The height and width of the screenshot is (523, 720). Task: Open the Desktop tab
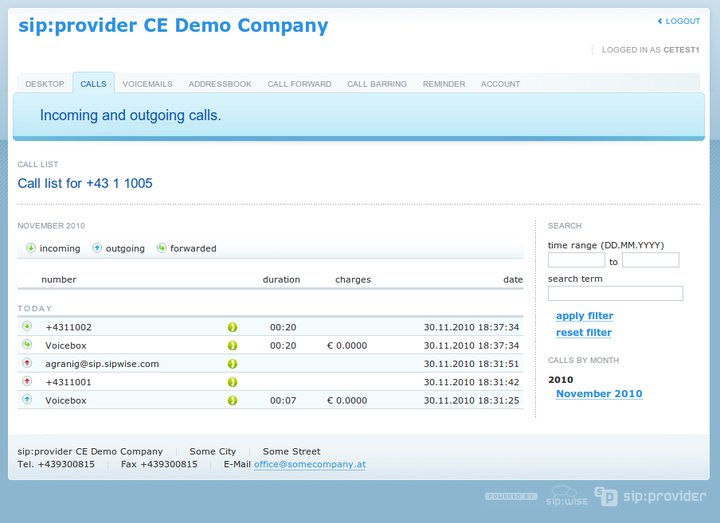(x=45, y=84)
